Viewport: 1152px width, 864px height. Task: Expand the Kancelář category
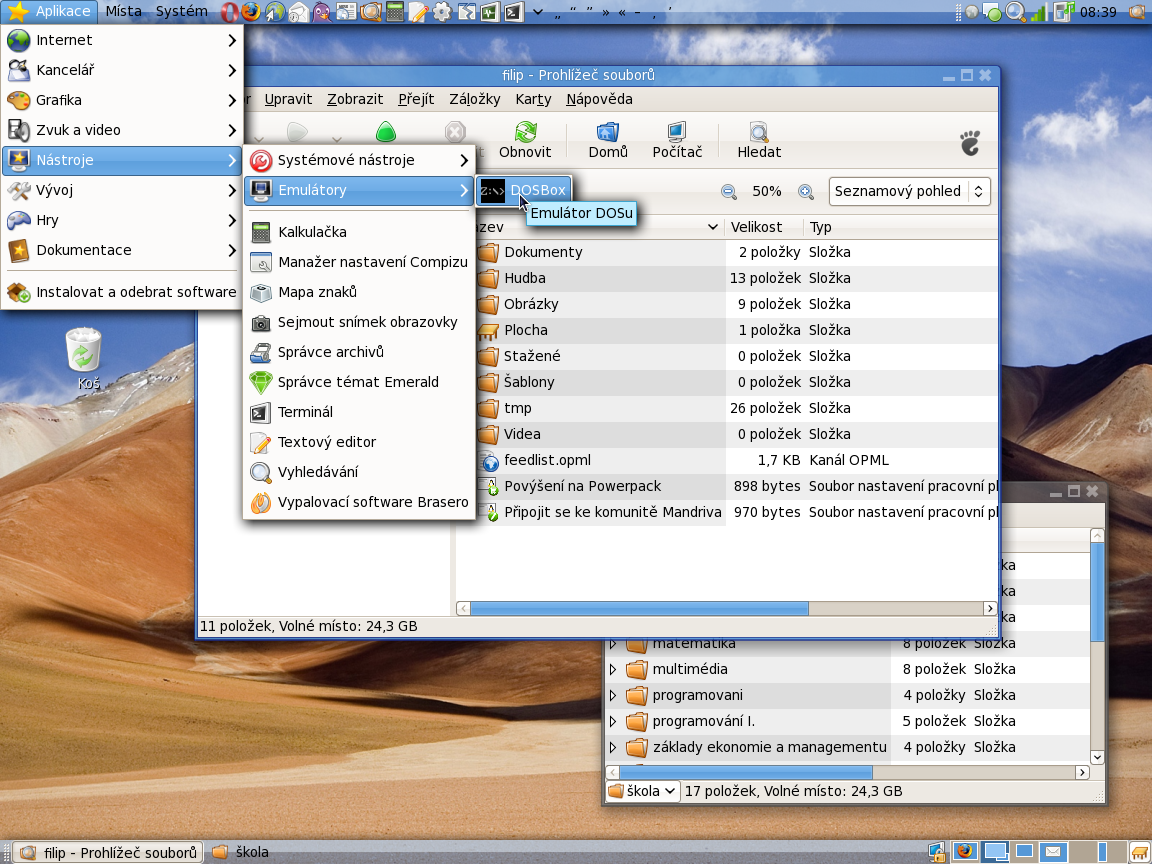(x=122, y=71)
